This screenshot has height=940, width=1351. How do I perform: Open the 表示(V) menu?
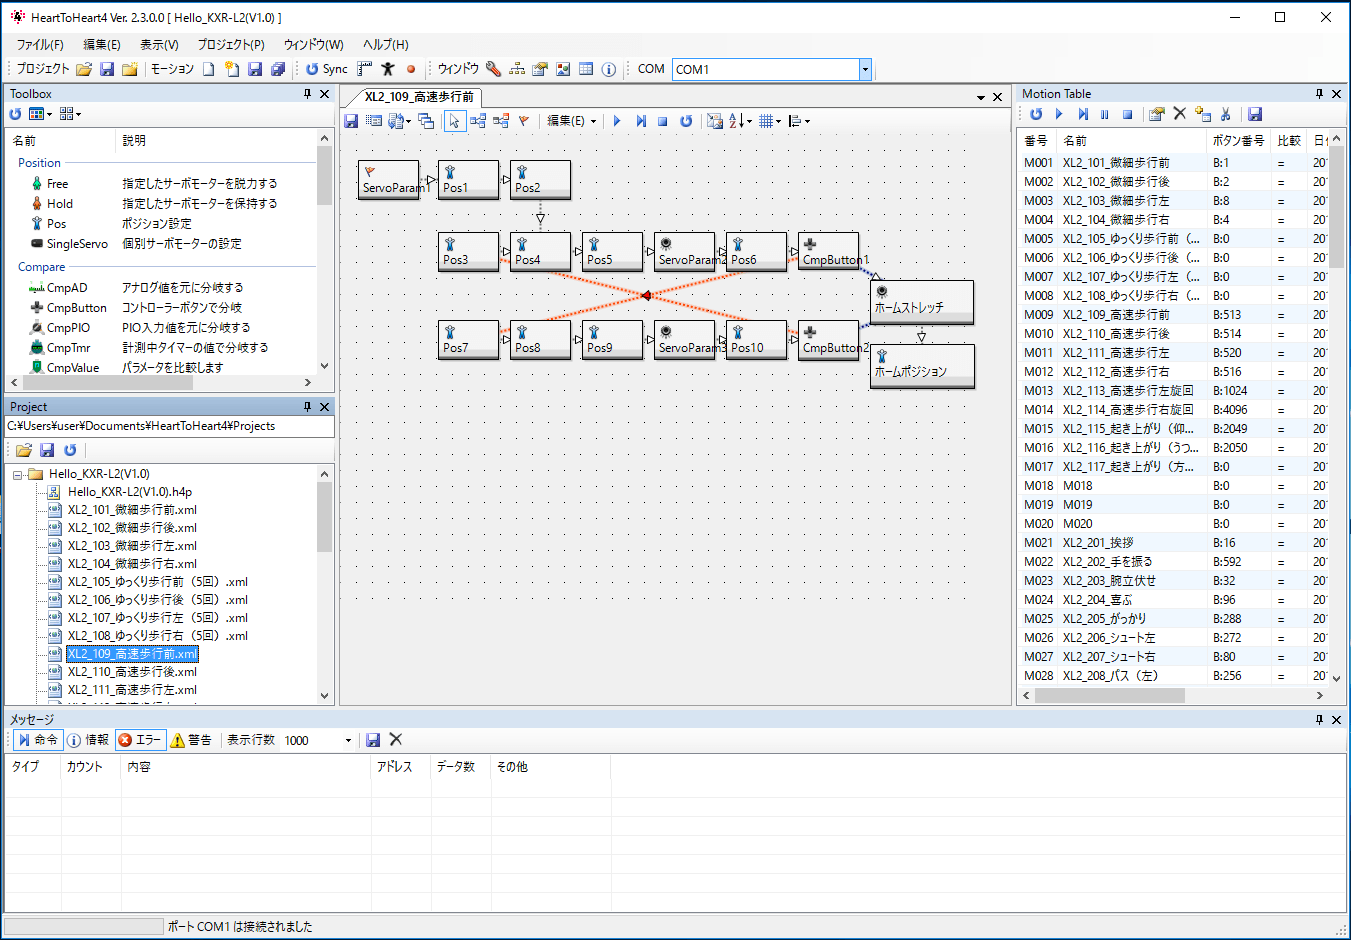click(x=159, y=45)
